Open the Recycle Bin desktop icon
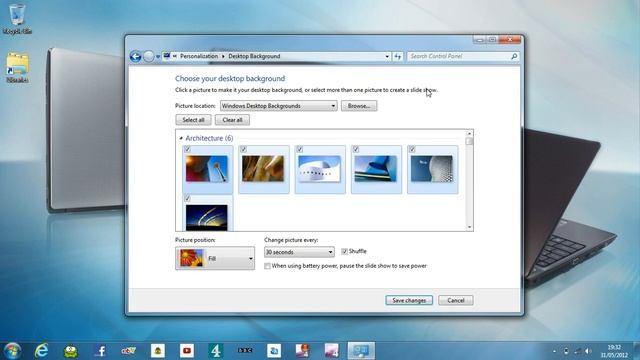The height and width of the screenshot is (360, 640). tap(17, 19)
